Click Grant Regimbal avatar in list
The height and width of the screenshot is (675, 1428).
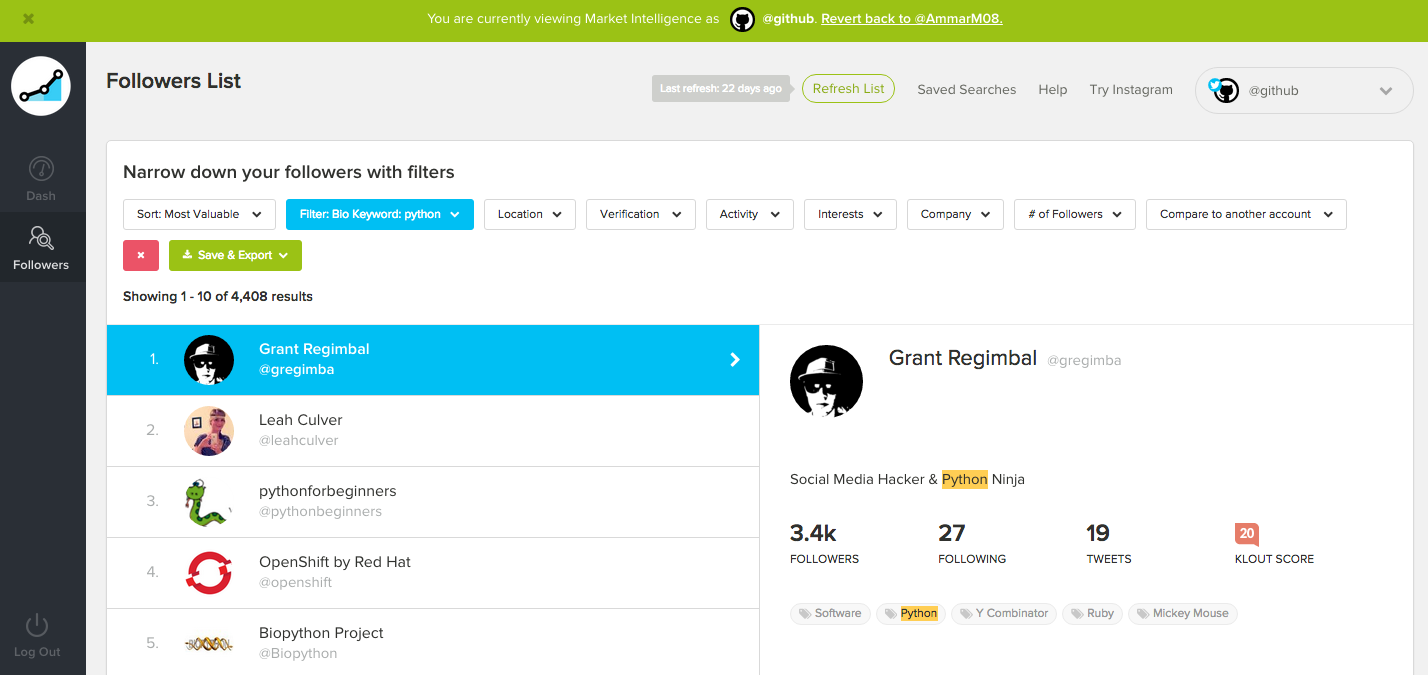pos(209,360)
